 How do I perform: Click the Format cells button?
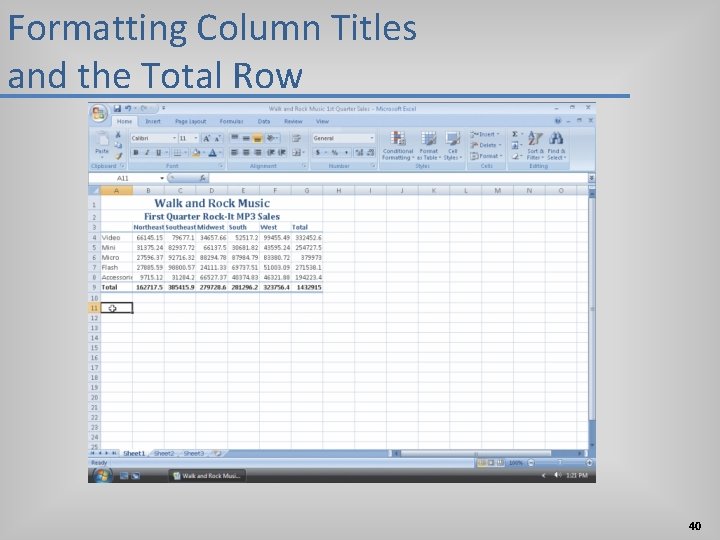486,156
